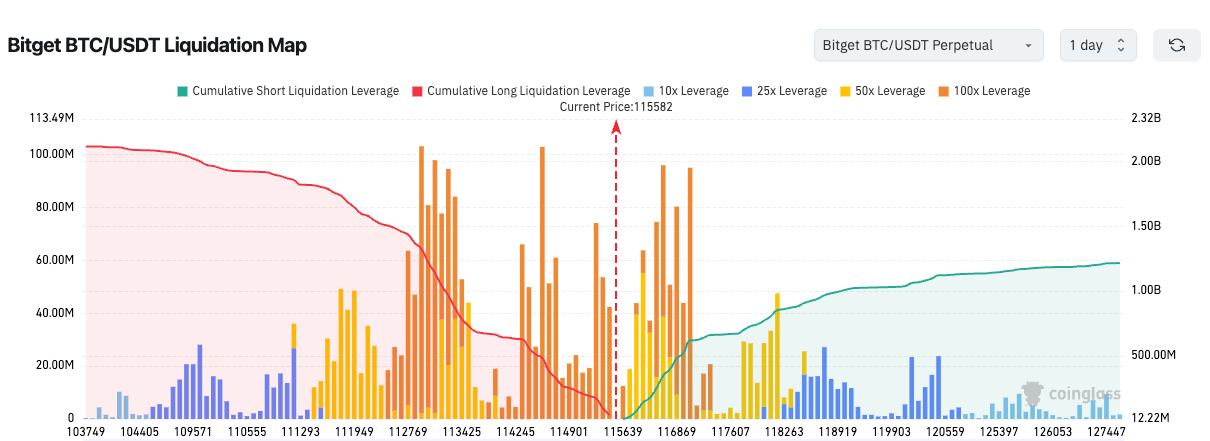Toggle Cumulative Short Liquidation Leverage legend
Screen dimensions: 1210x441
(x=287, y=91)
